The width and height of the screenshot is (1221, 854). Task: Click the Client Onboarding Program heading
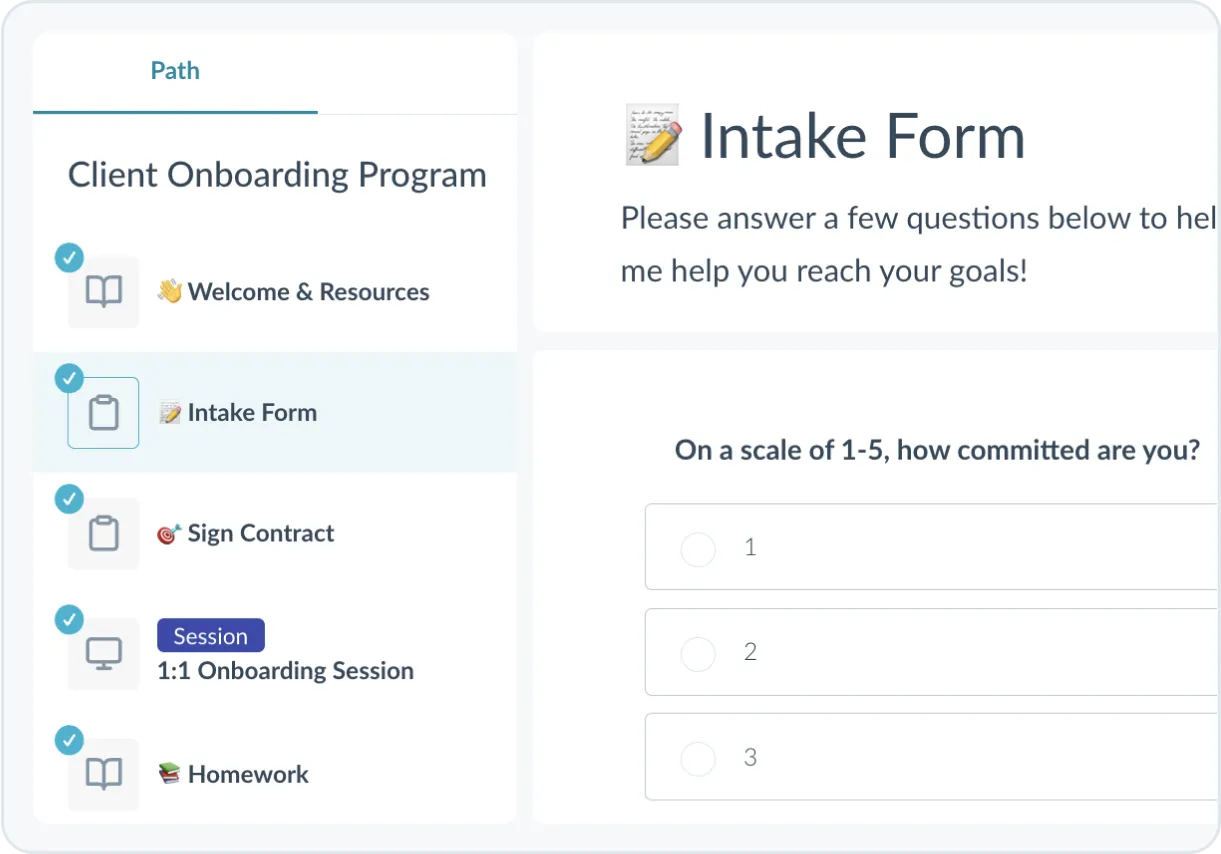277,174
